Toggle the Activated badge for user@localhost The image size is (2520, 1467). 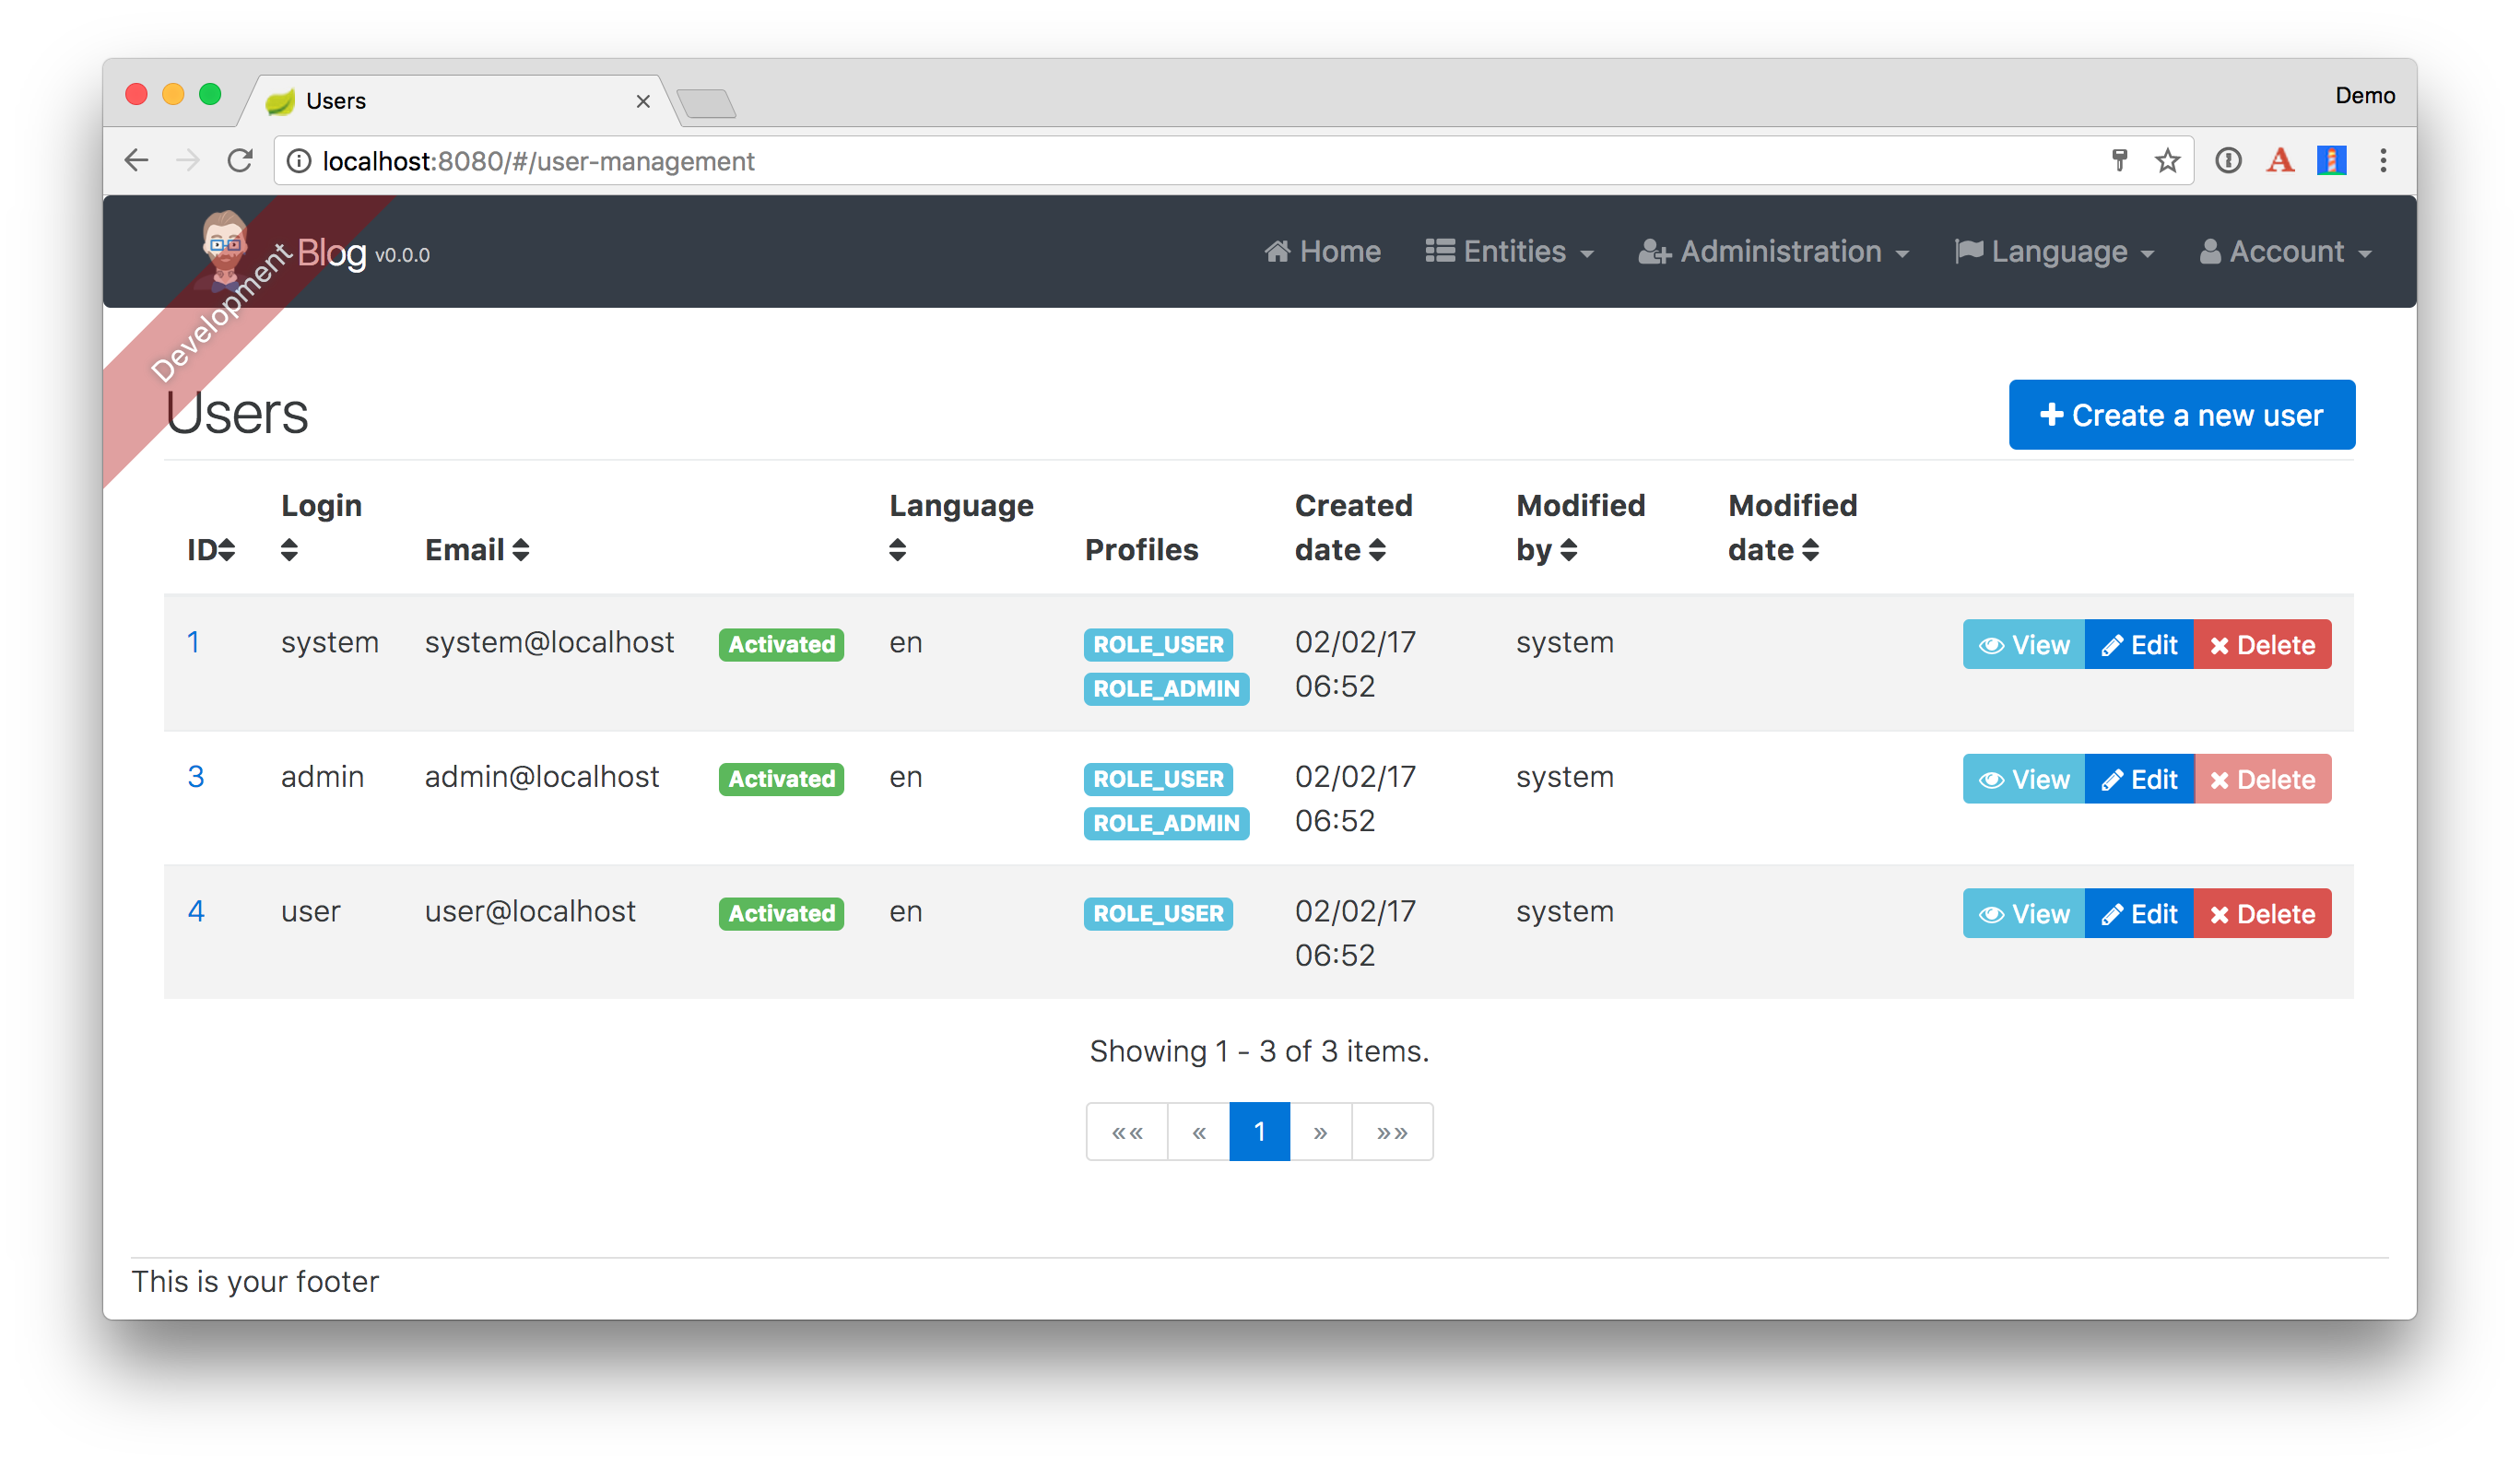[781, 913]
